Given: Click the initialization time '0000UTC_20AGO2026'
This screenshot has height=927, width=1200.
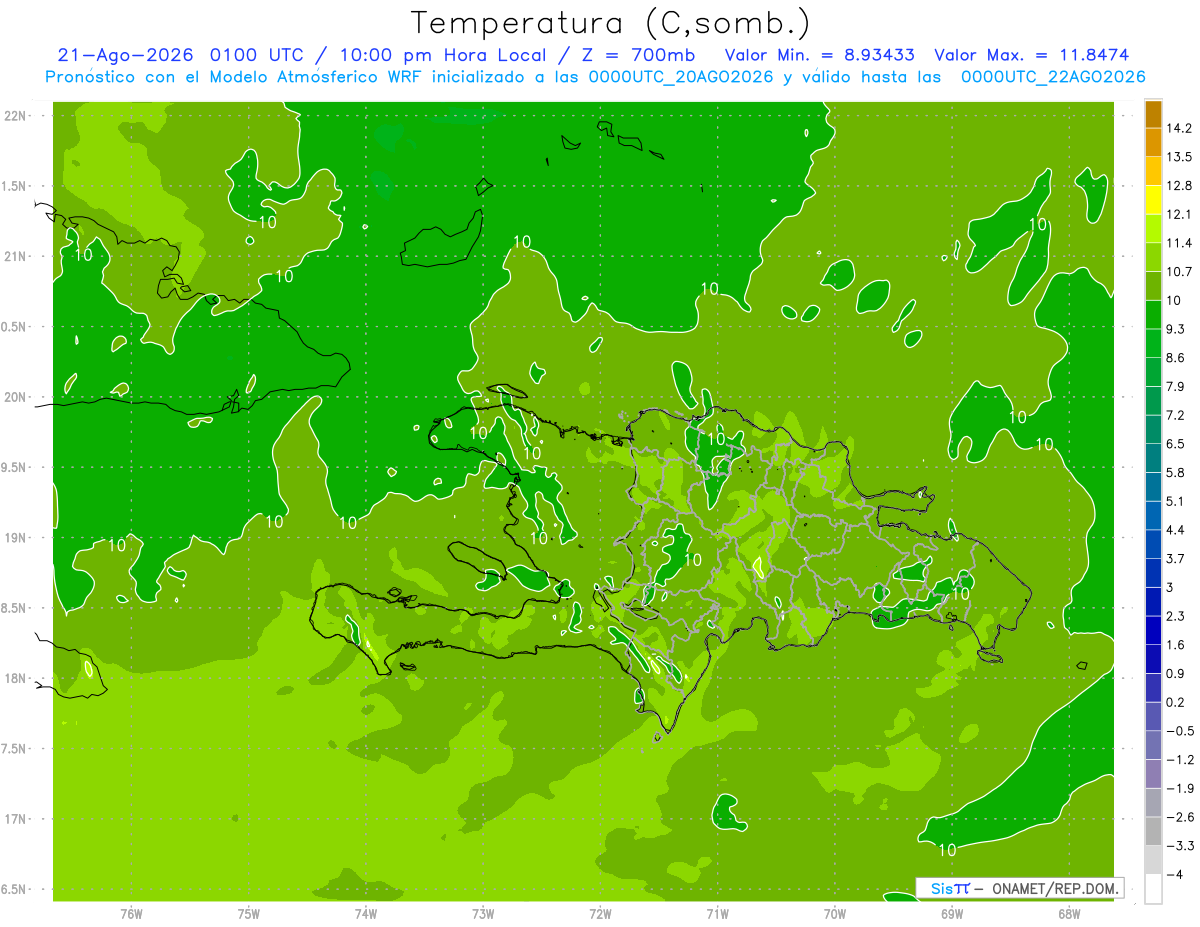Looking at the screenshot, I should tap(680, 77).
